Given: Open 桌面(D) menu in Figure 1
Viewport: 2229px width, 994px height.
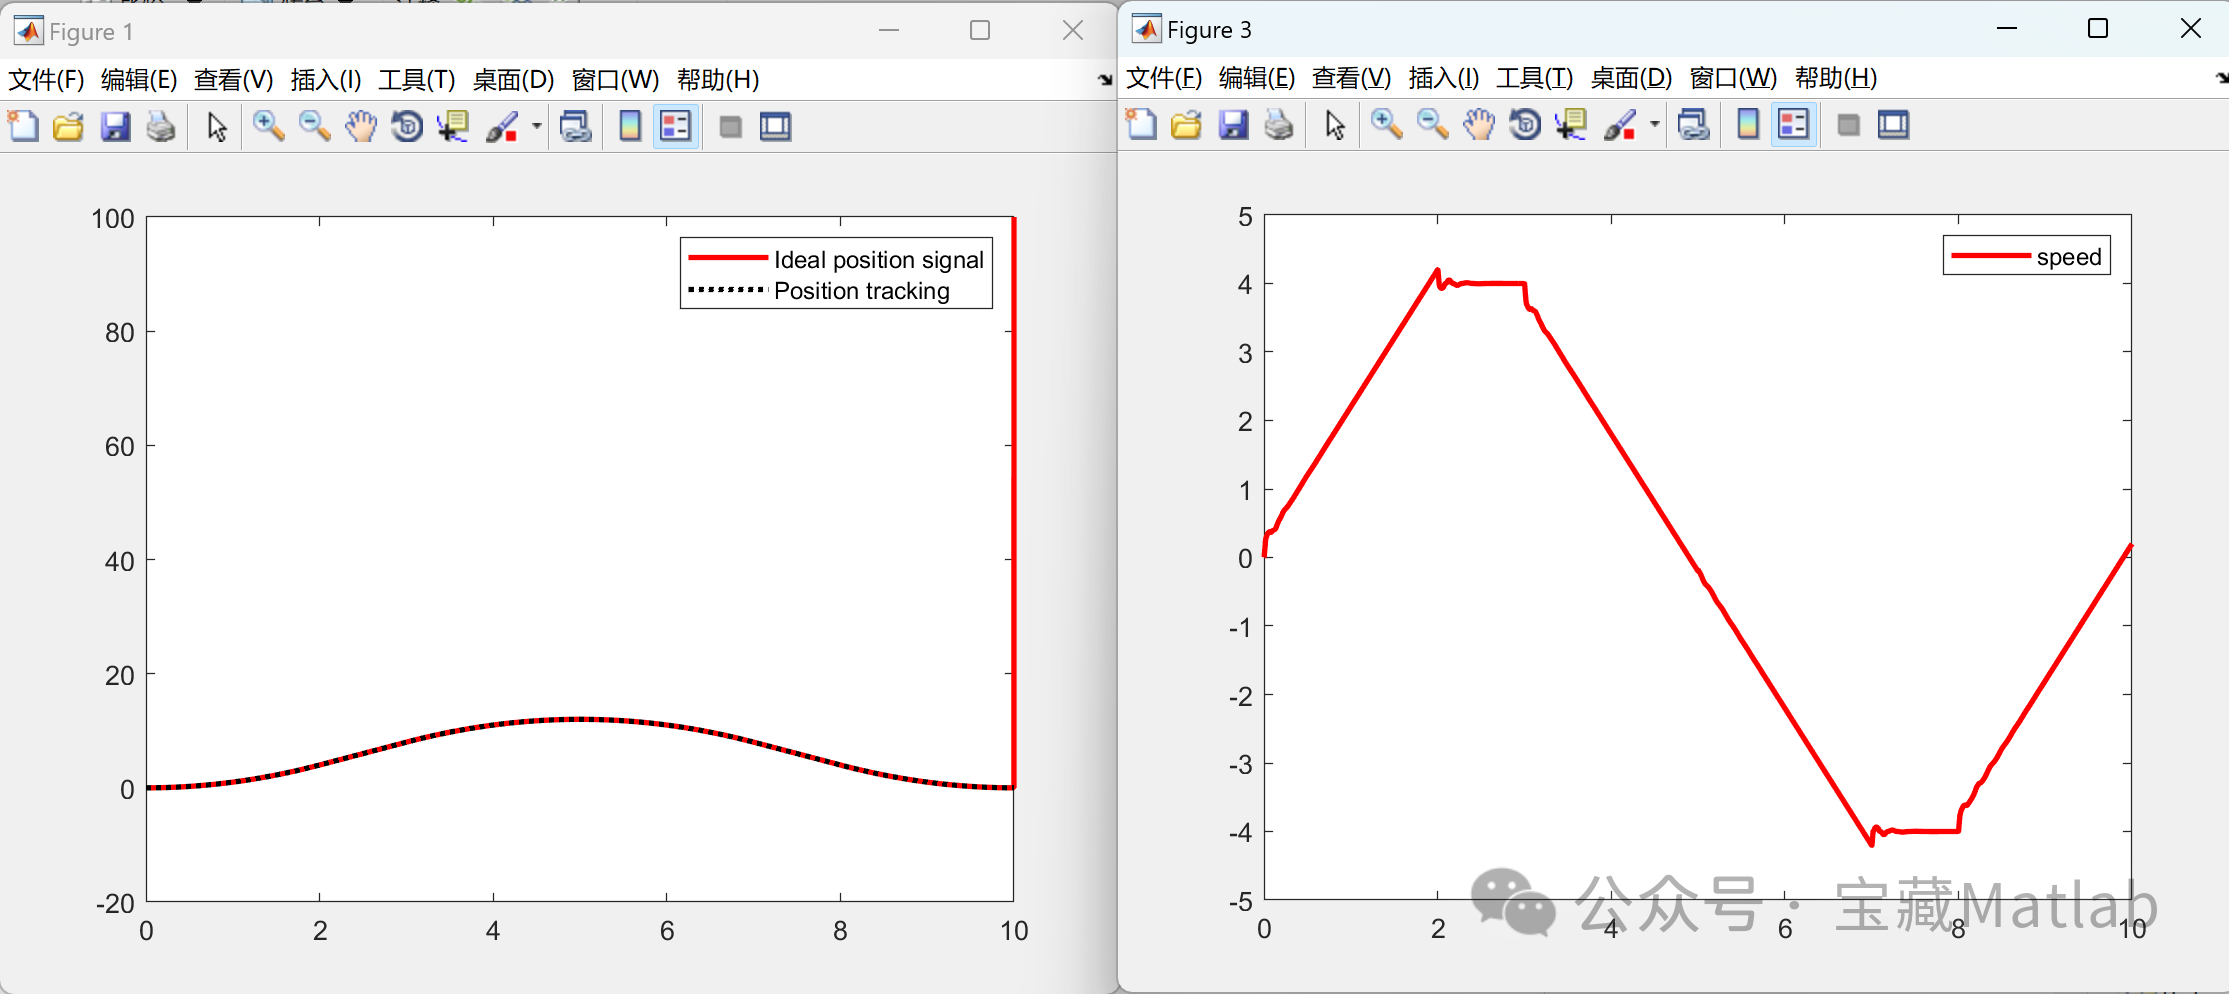Looking at the screenshot, I should tap(513, 79).
